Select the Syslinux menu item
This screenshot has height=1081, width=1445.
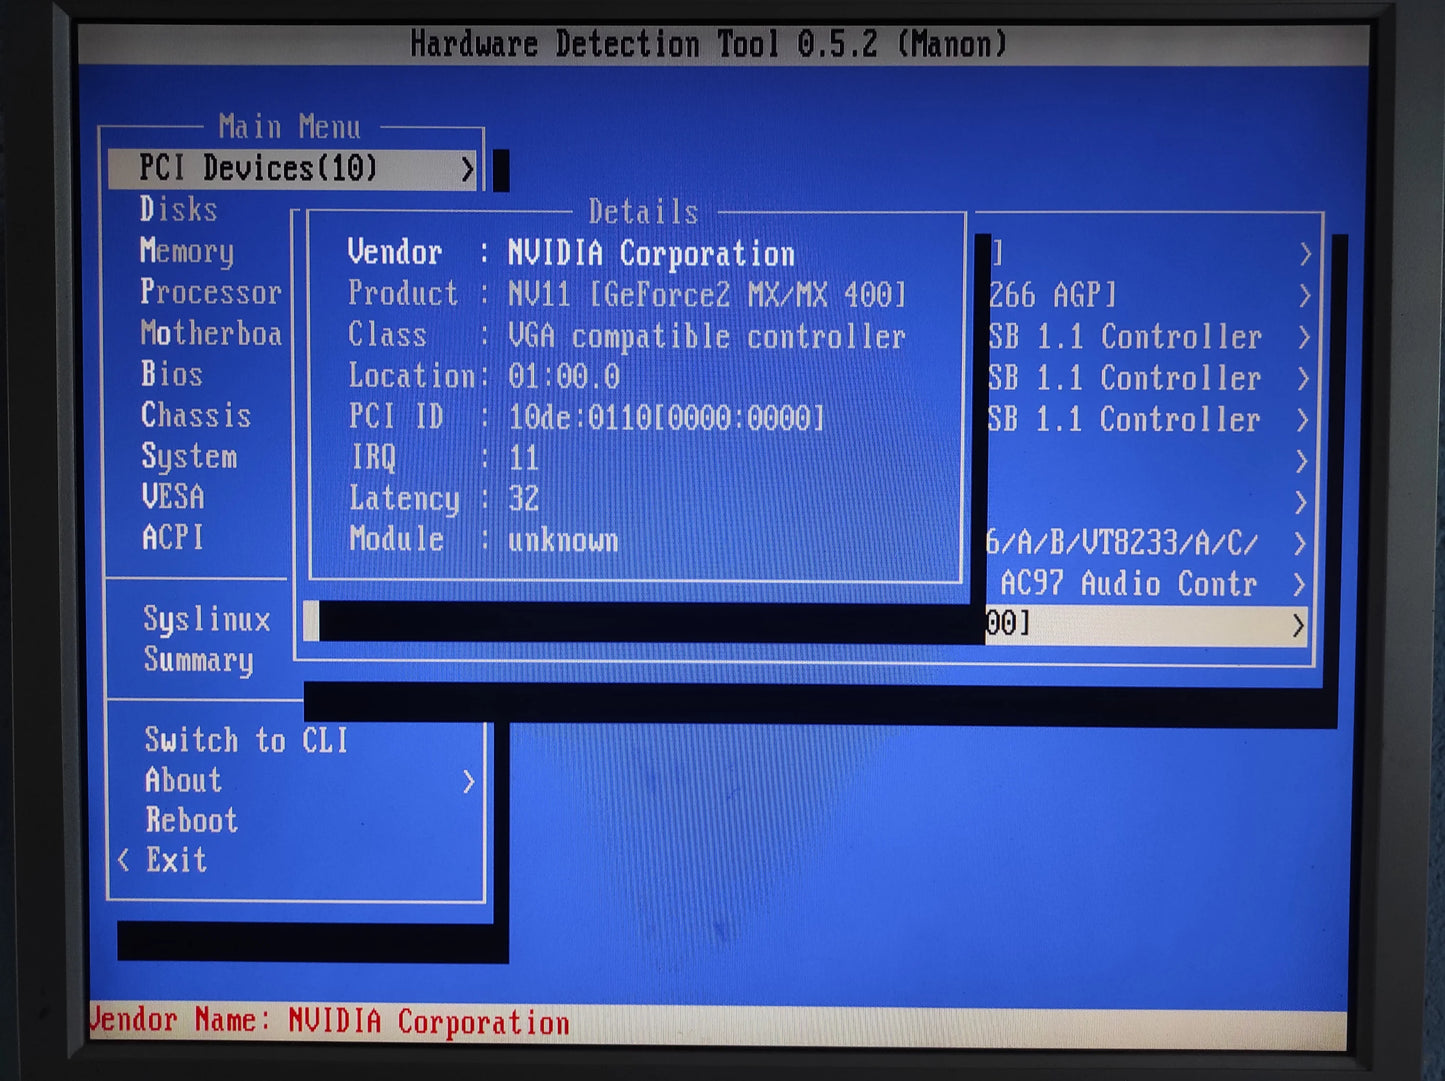[207, 620]
